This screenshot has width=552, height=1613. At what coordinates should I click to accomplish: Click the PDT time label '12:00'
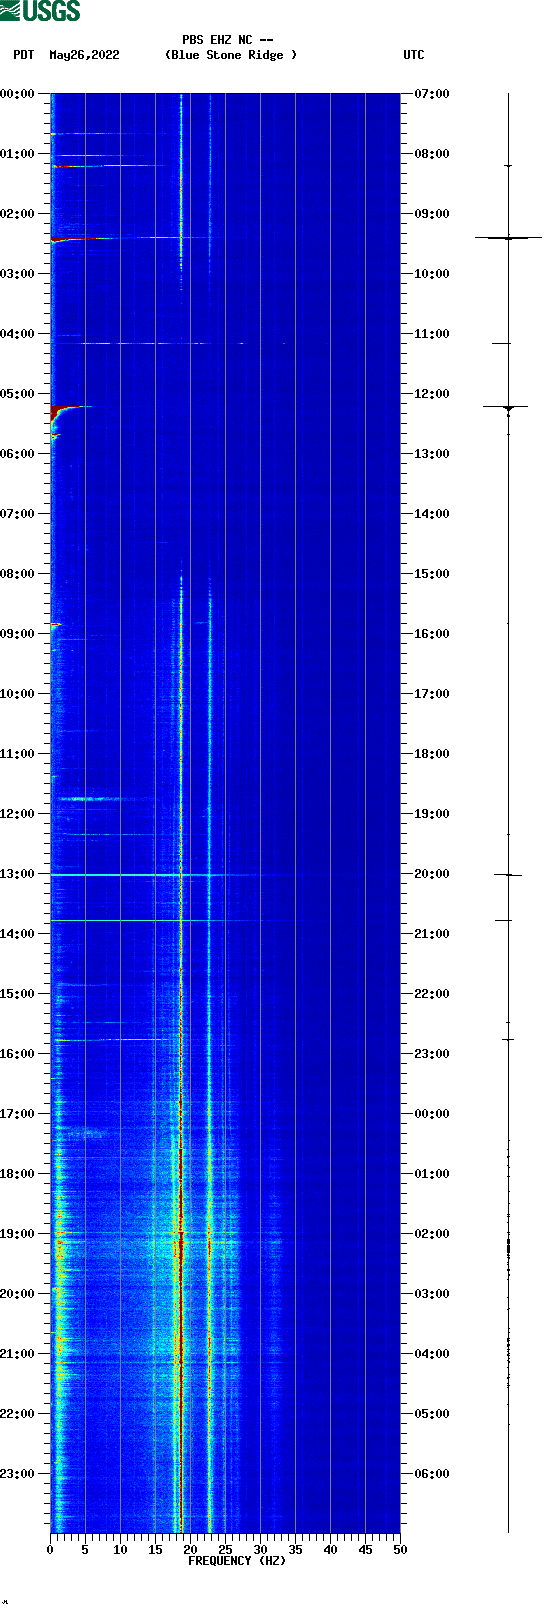click(x=18, y=814)
